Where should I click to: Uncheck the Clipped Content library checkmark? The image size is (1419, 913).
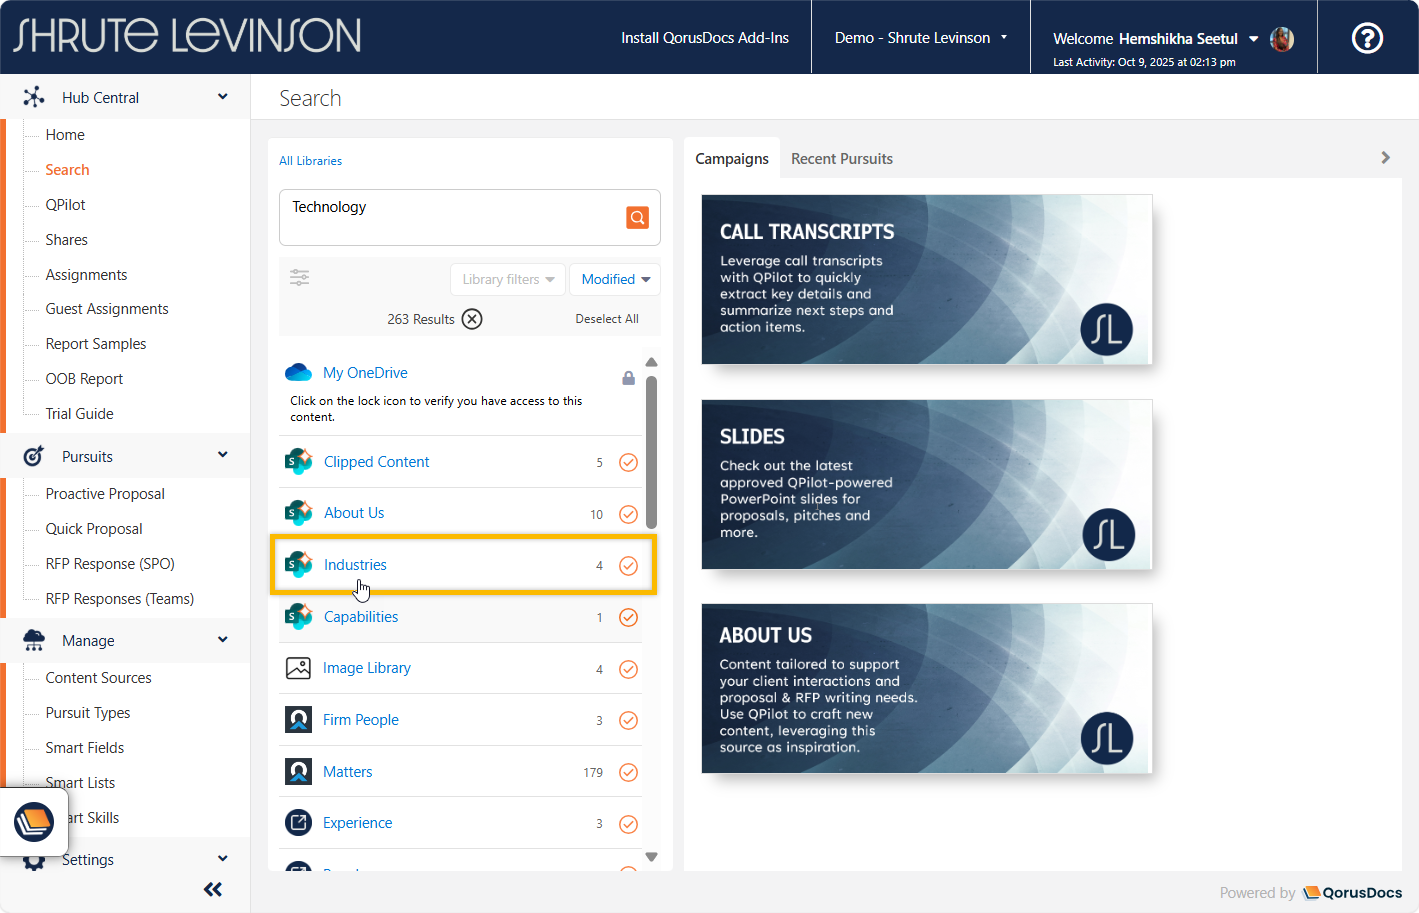point(628,462)
